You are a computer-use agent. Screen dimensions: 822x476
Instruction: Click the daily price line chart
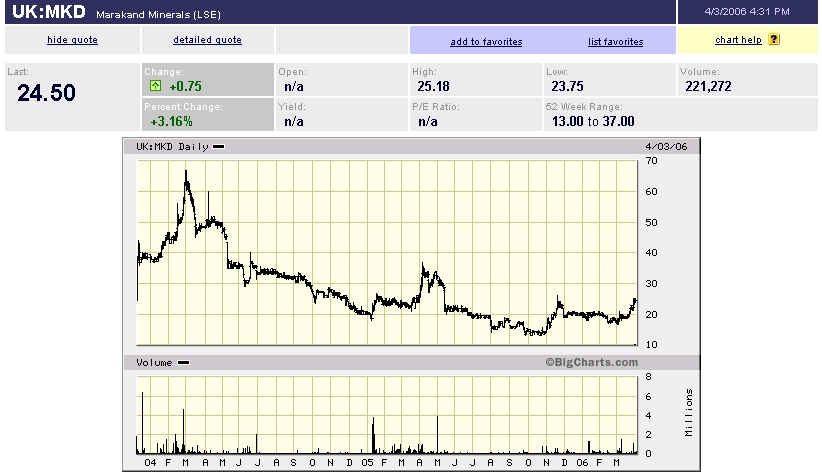387,253
